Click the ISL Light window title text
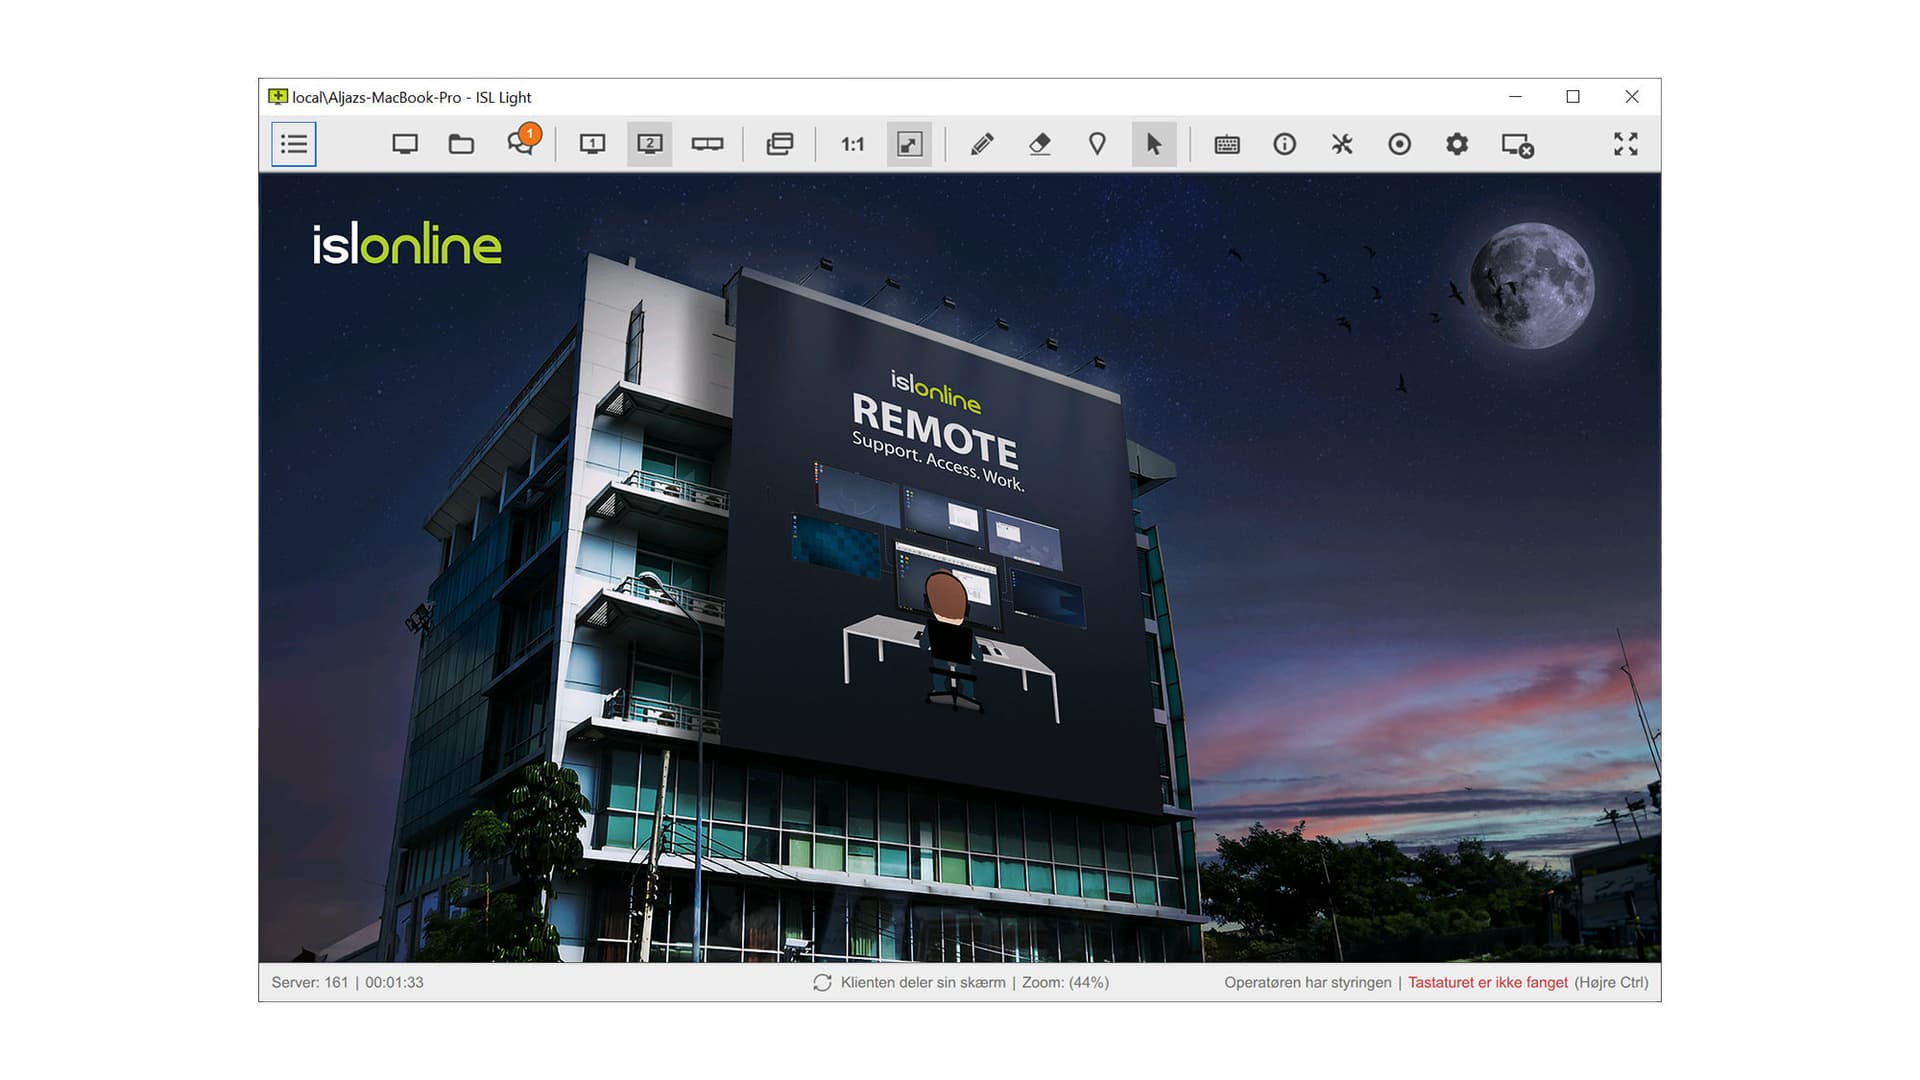Image resolution: width=1920 pixels, height=1080 pixels. [x=412, y=97]
